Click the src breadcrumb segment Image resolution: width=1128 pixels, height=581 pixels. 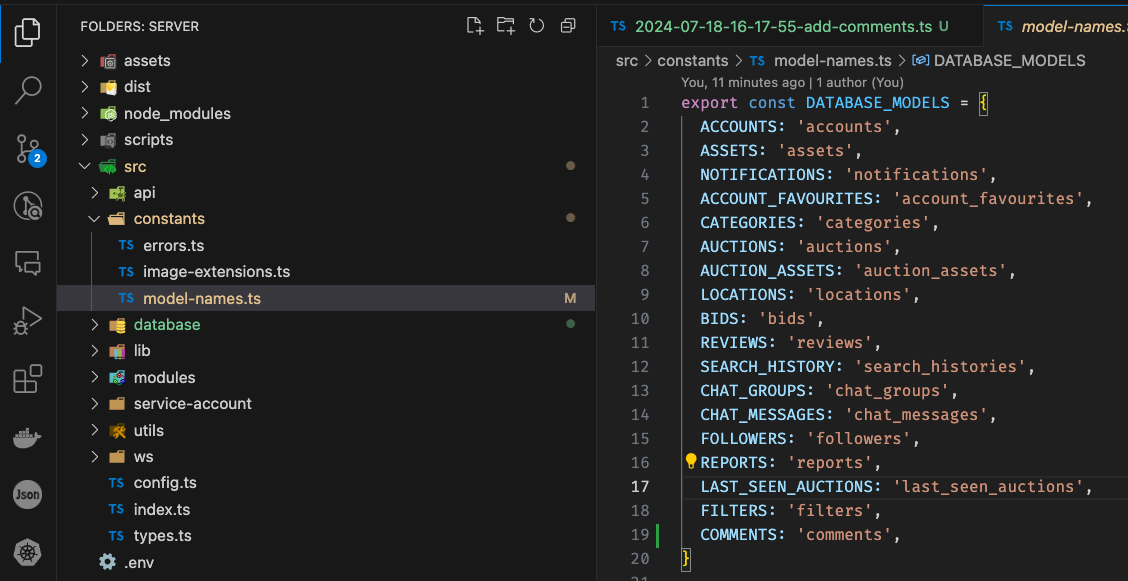click(627, 60)
